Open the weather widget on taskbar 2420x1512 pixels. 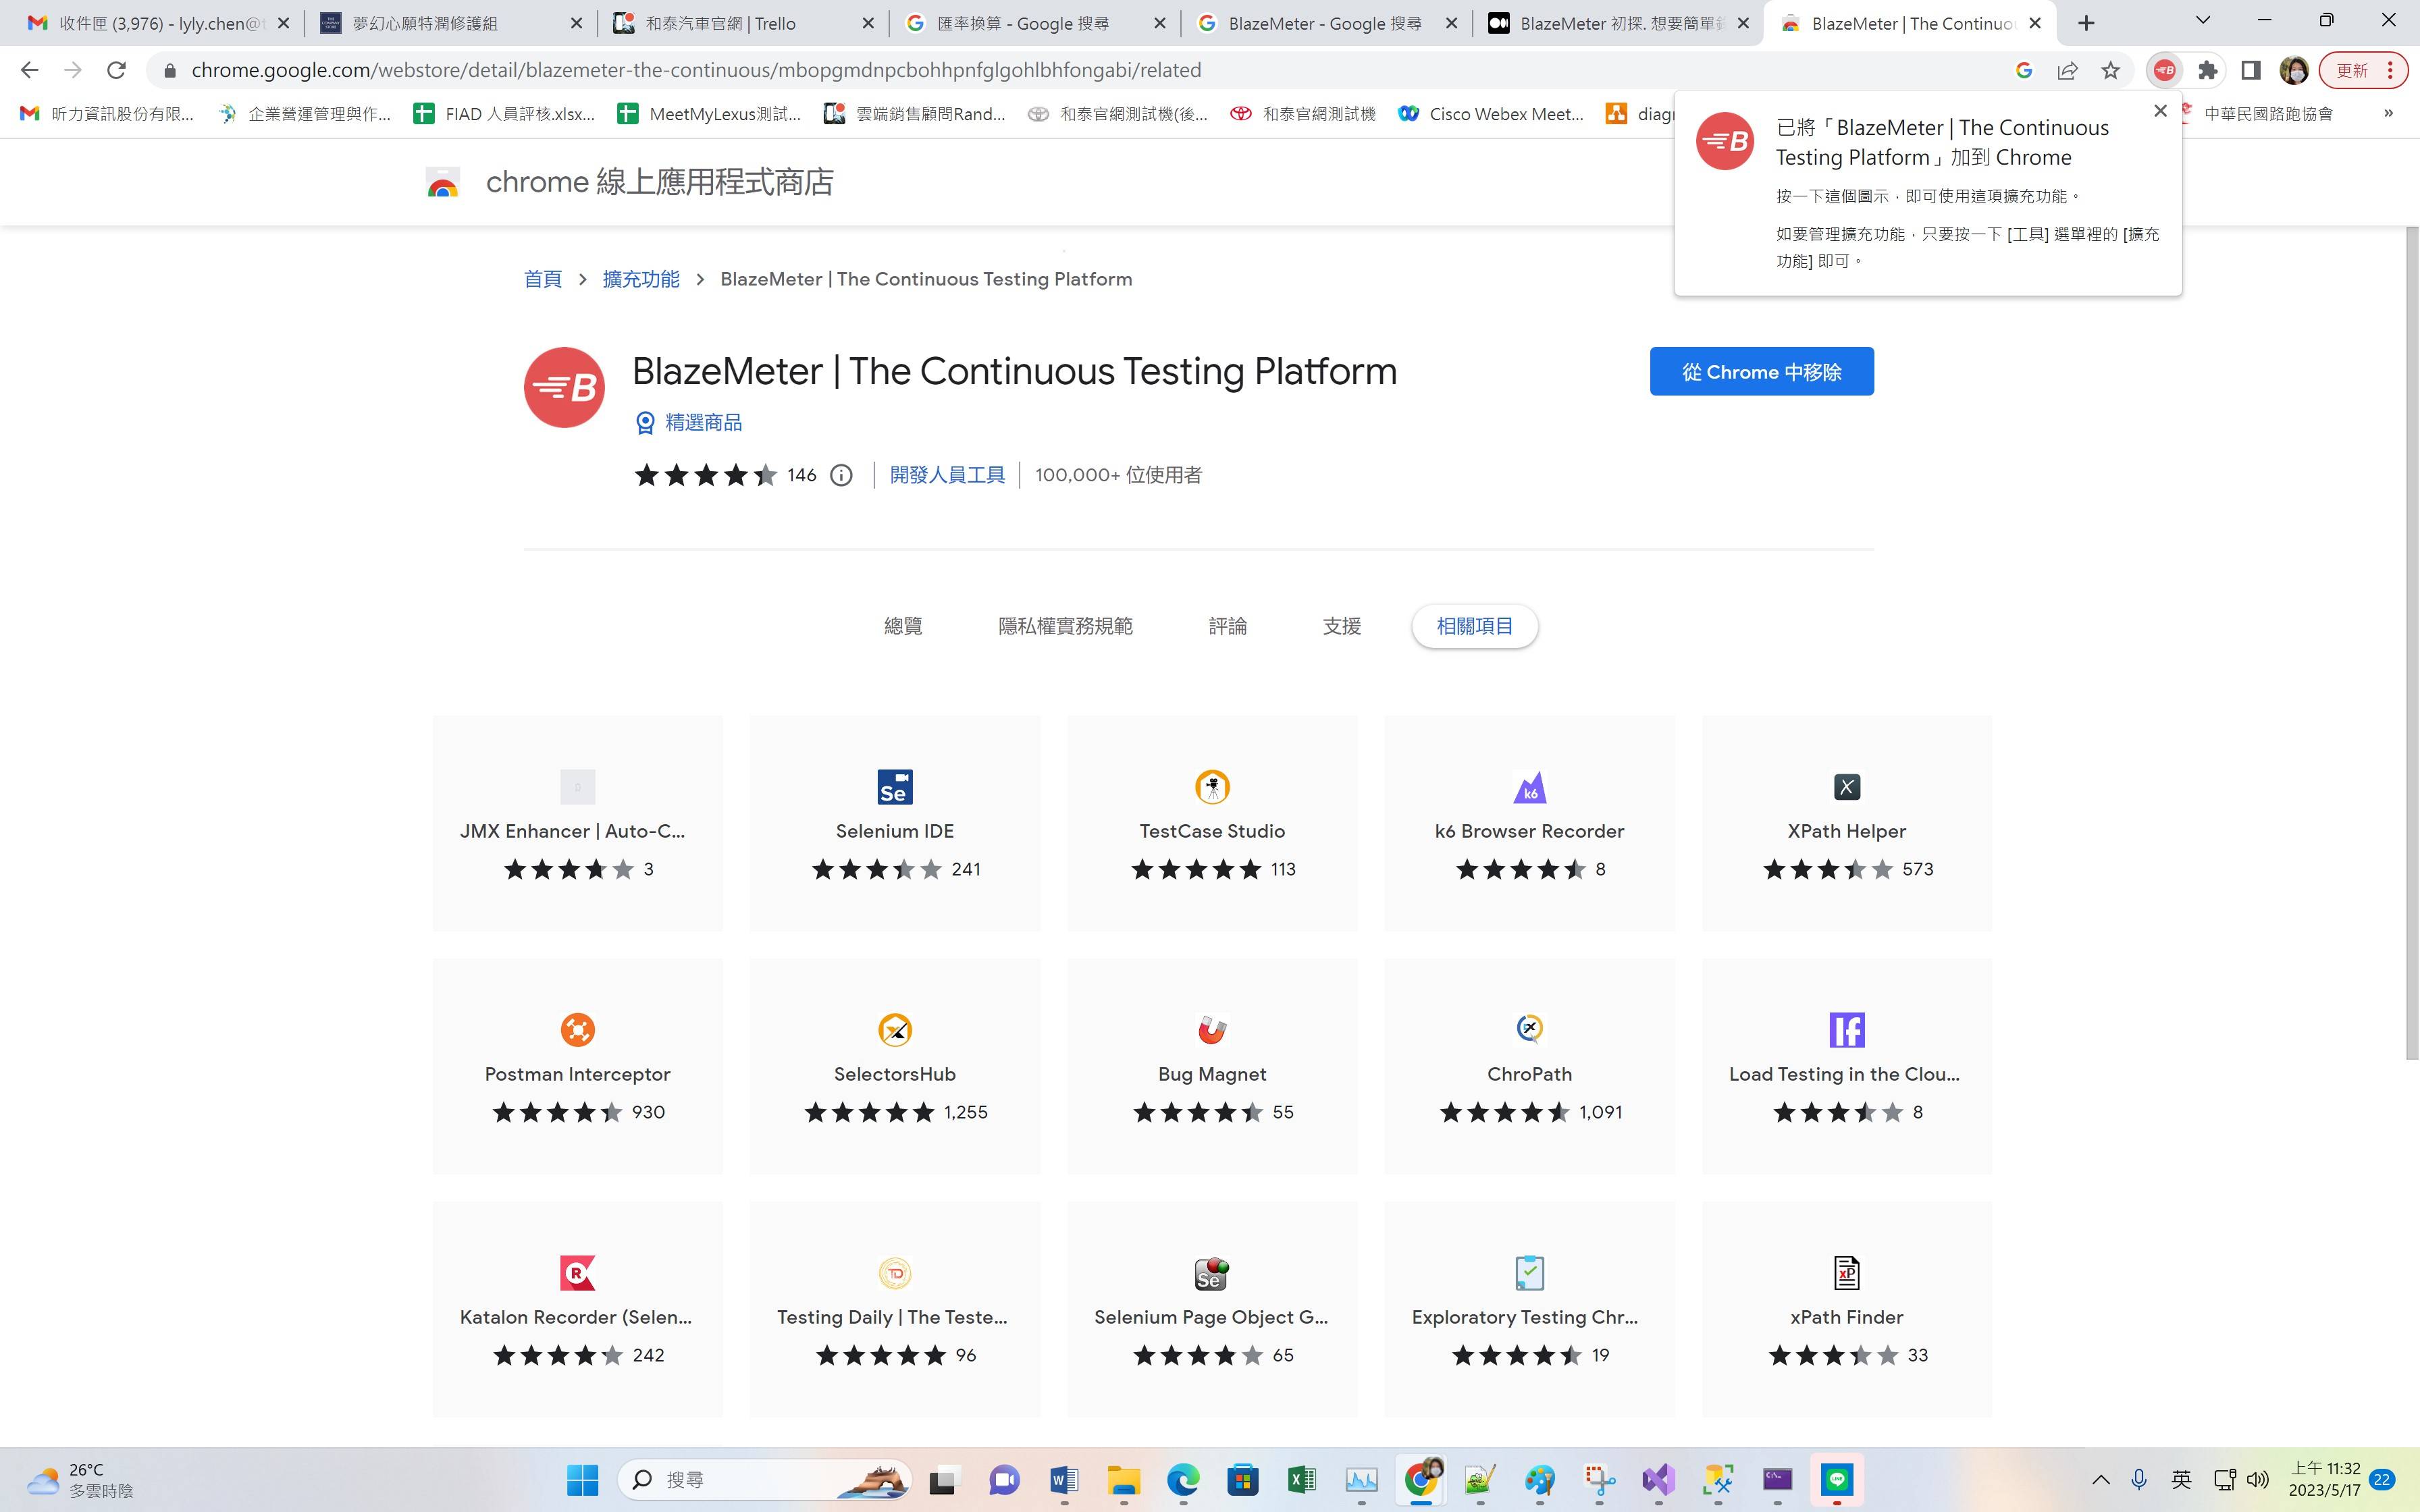(80, 1480)
